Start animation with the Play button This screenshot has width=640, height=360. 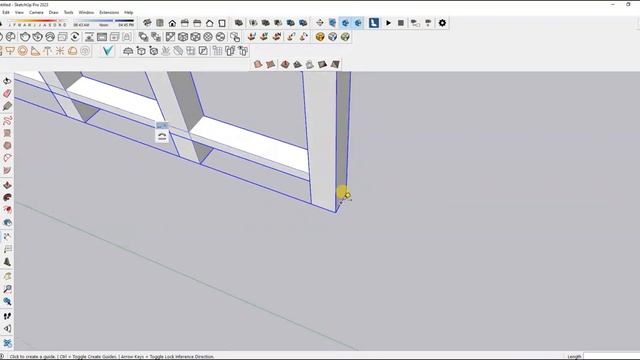388,23
